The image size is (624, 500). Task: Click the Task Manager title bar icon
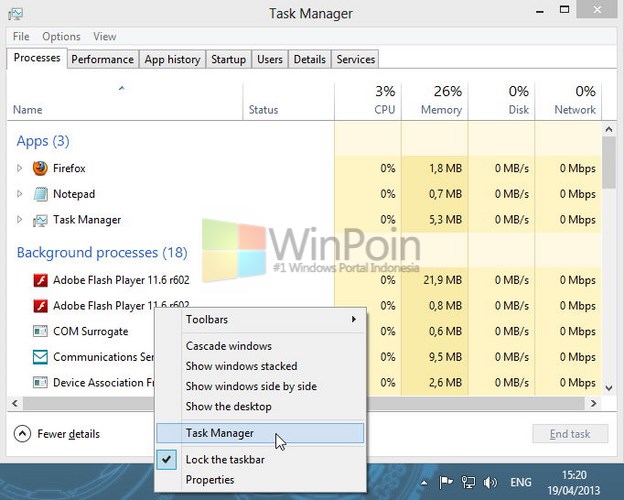16,14
